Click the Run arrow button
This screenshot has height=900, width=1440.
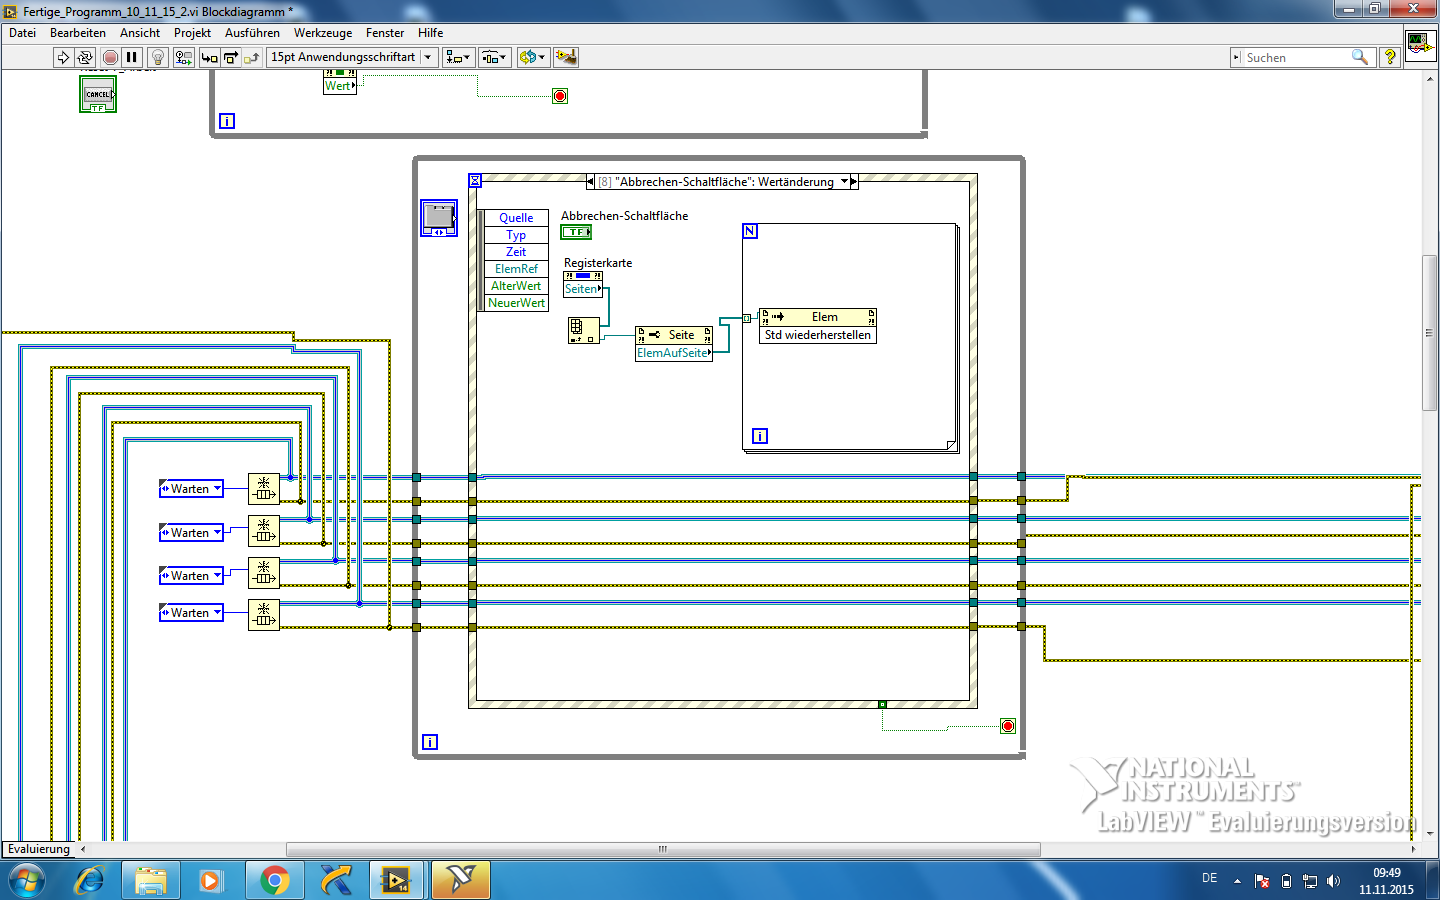pos(63,57)
